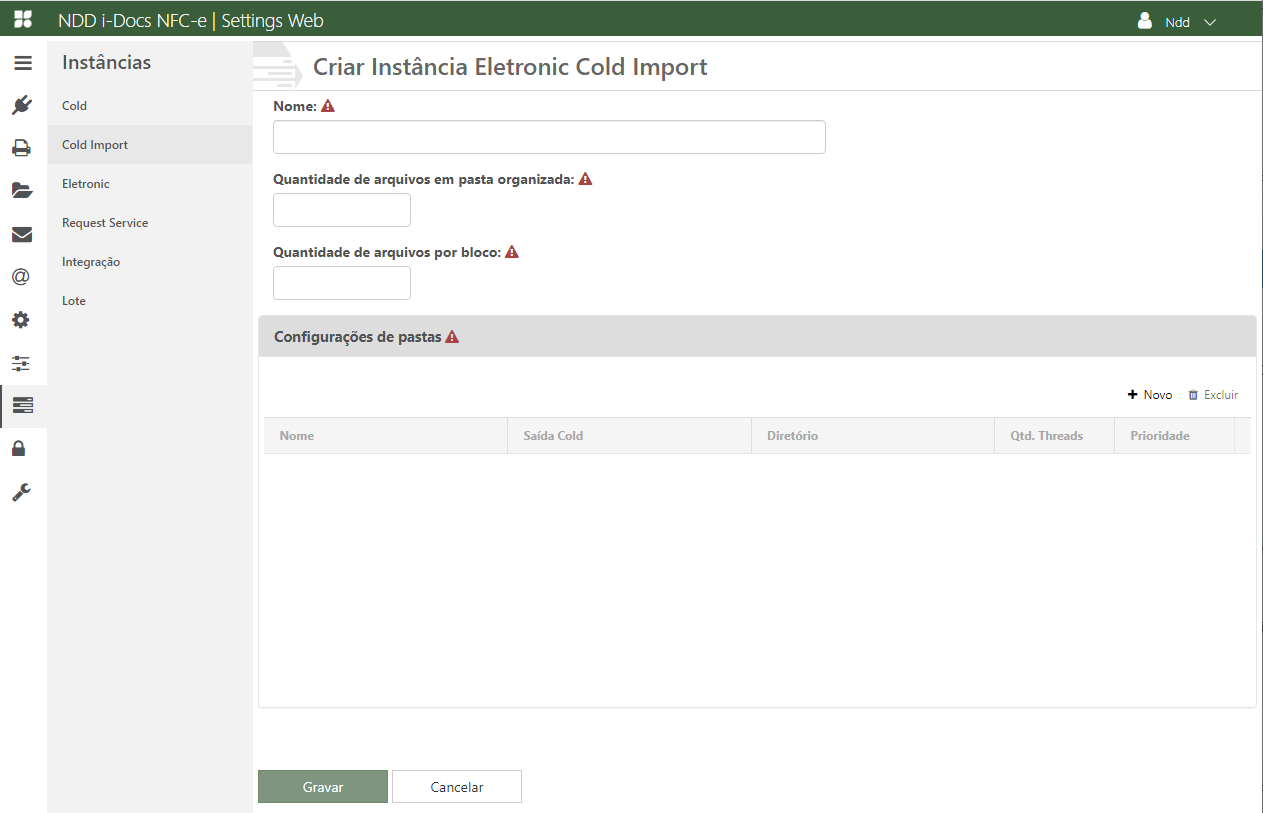Select the printer icon in sidebar
The width and height of the screenshot is (1263, 813).
tap(22, 148)
